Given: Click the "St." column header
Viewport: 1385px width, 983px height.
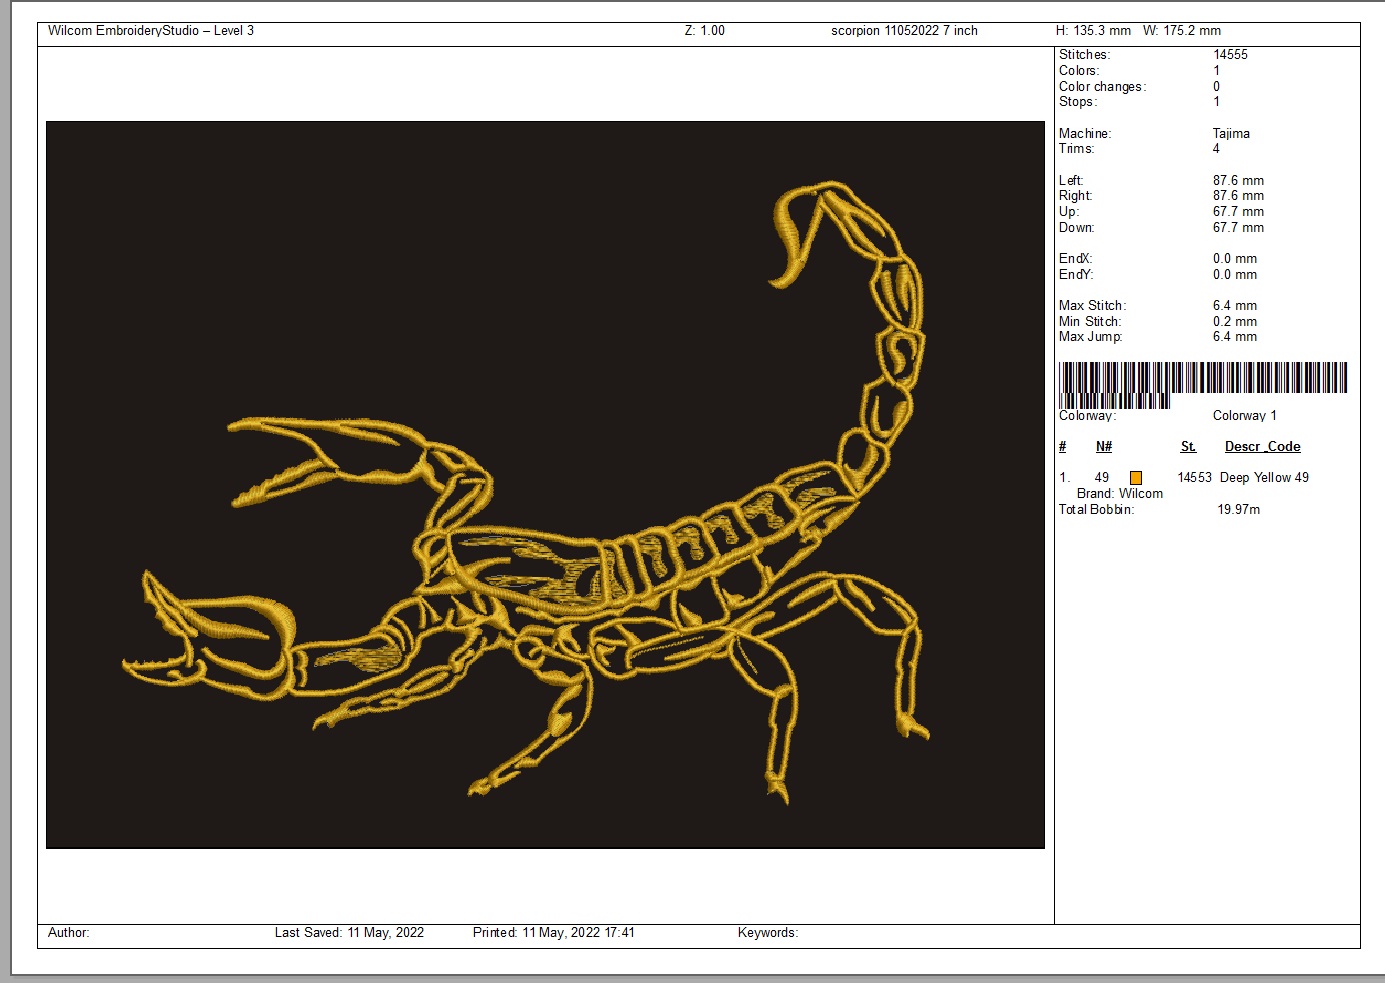Looking at the screenshot, I should (1188, 447).
